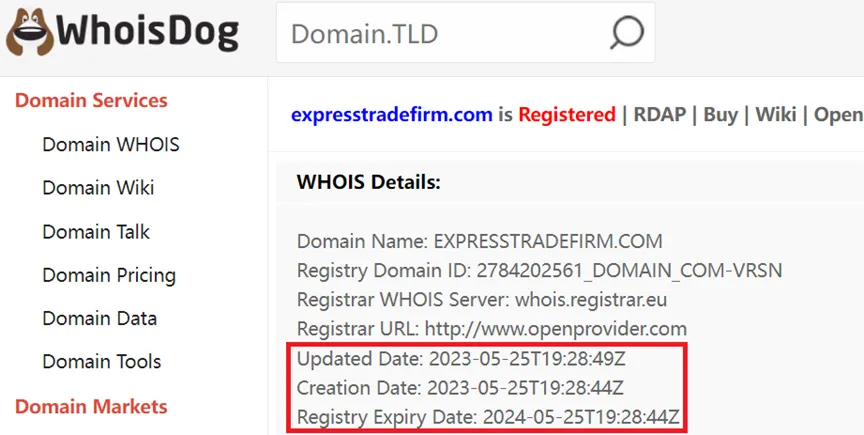The width and height of the screenshot is (864, 435).
Task: Open the Wiki link beside Buy
Action: point(775,114)
